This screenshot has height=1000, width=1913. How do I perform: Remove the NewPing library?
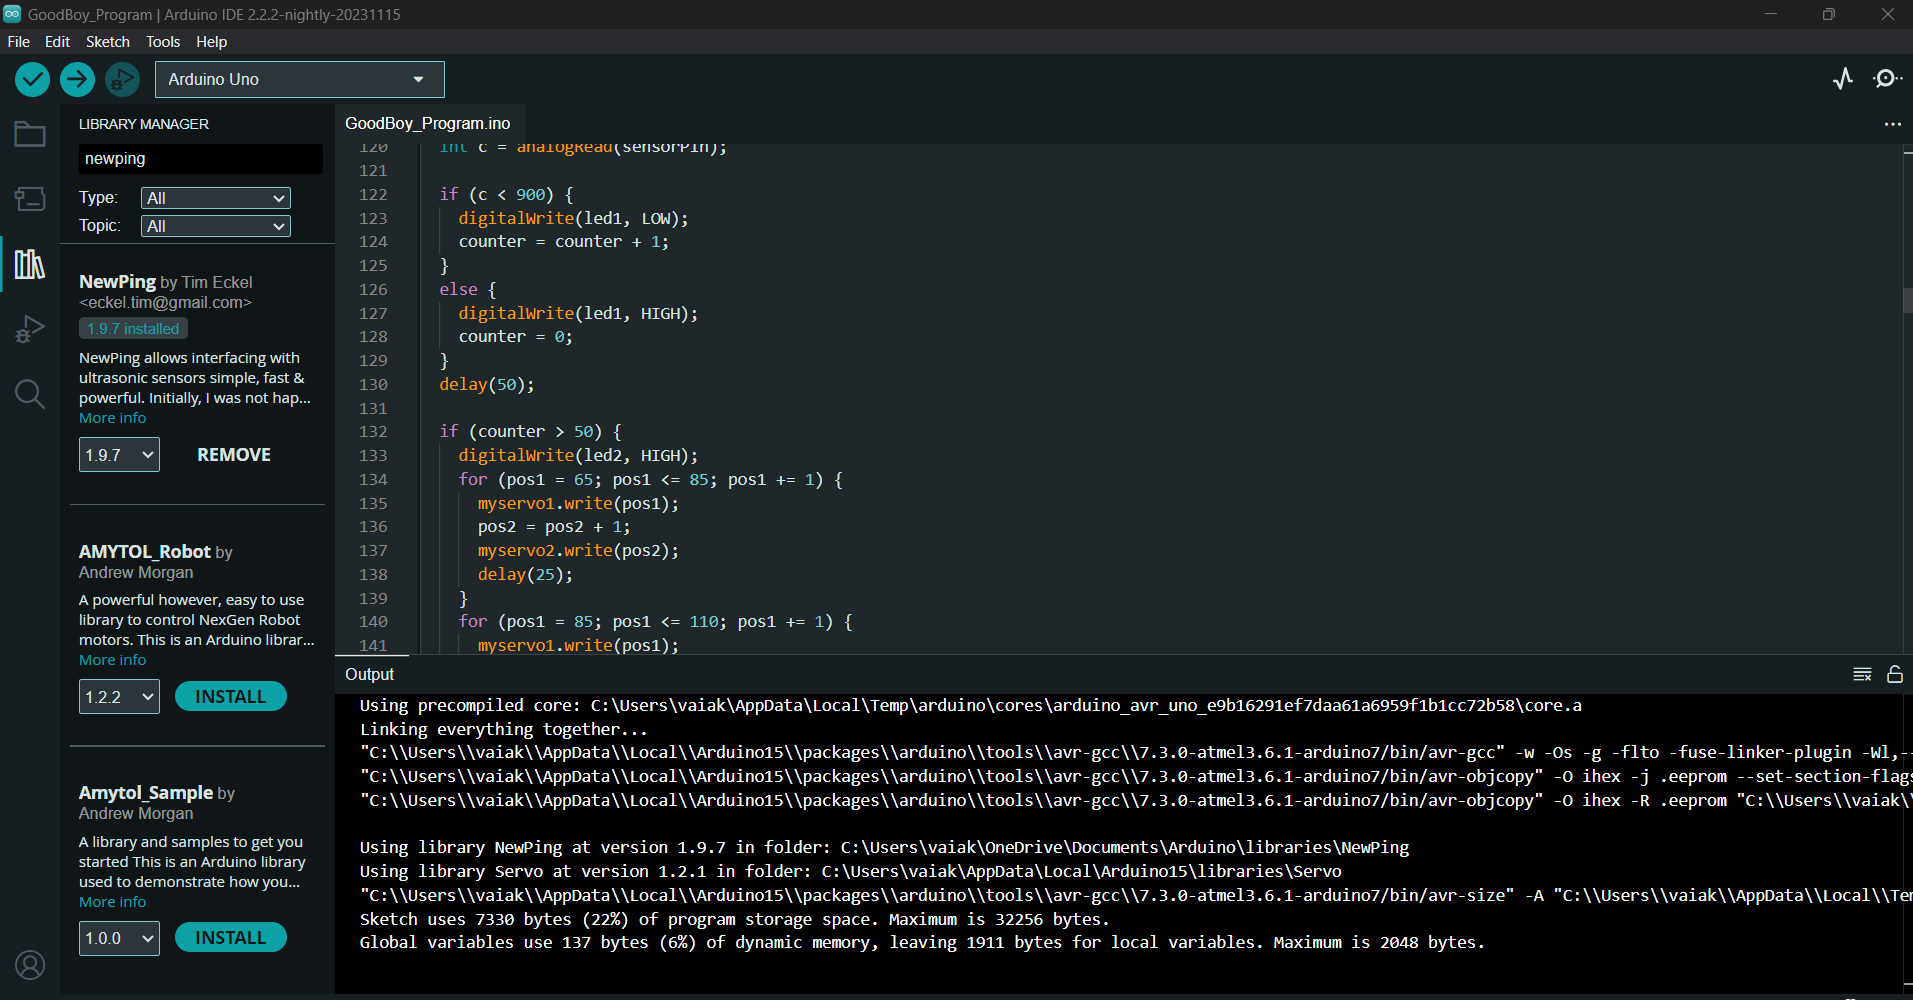234,455
